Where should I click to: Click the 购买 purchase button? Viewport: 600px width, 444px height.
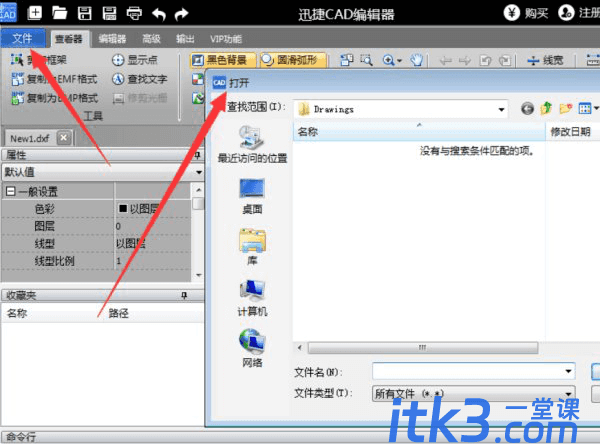pyautogui.click(x=526, y=13)
